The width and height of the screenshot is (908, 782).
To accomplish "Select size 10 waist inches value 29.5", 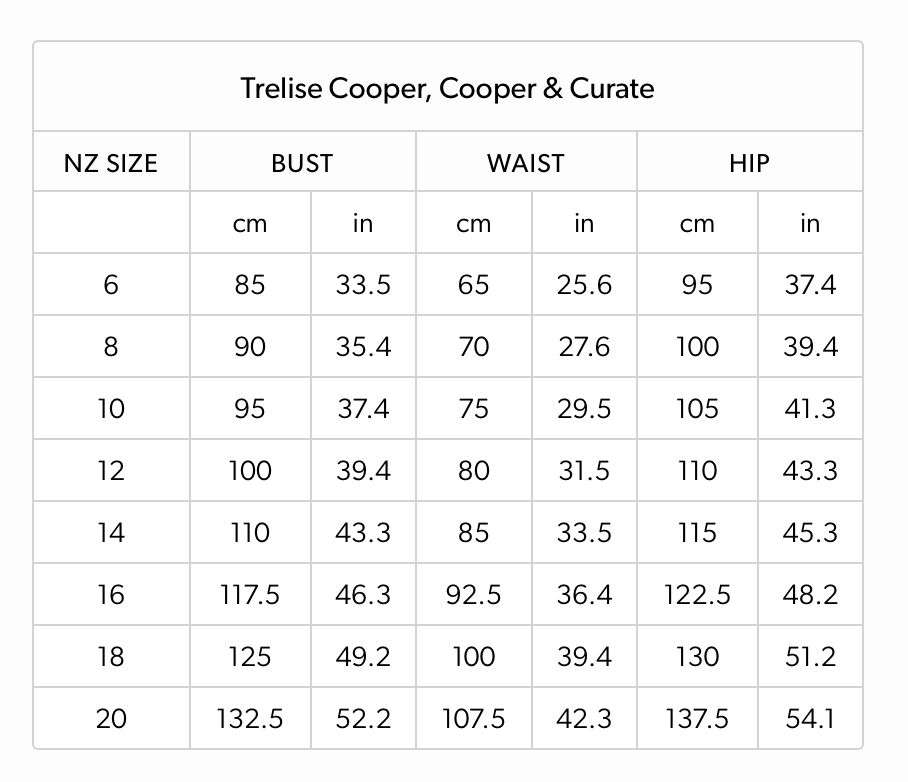I will (584, 409).
